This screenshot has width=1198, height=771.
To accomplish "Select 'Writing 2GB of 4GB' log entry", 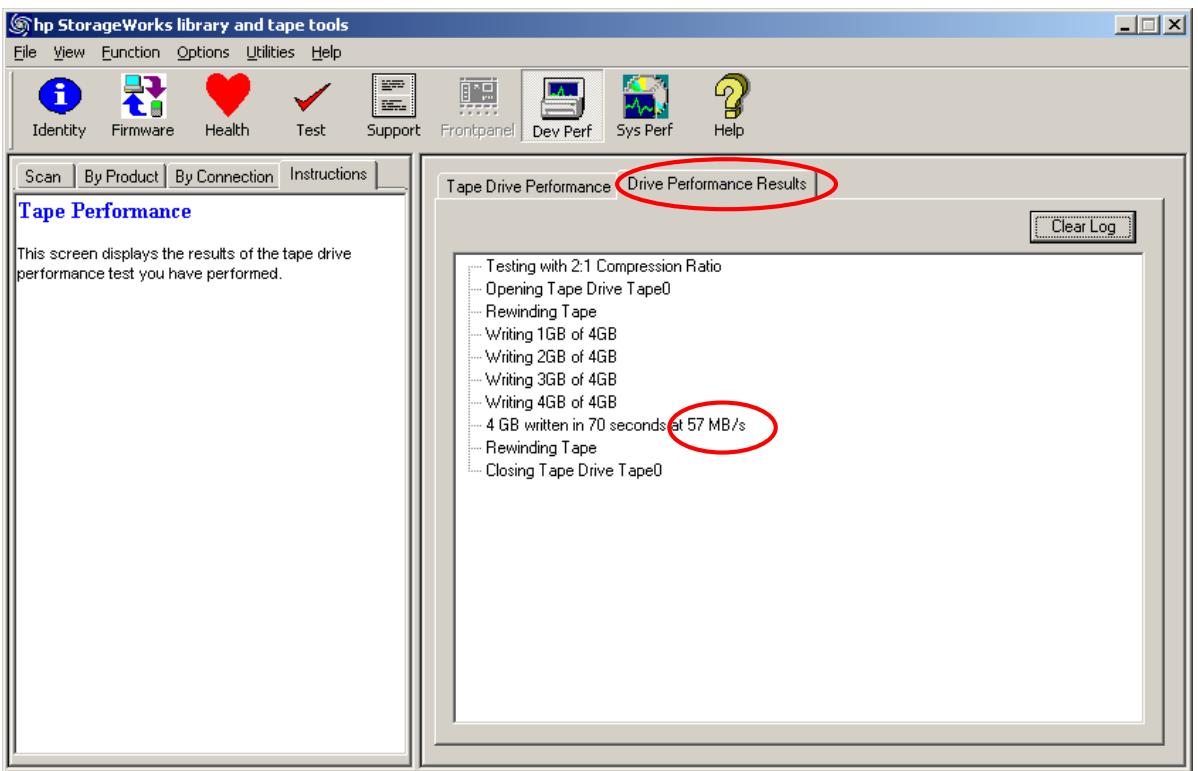I will click(551, 357).
